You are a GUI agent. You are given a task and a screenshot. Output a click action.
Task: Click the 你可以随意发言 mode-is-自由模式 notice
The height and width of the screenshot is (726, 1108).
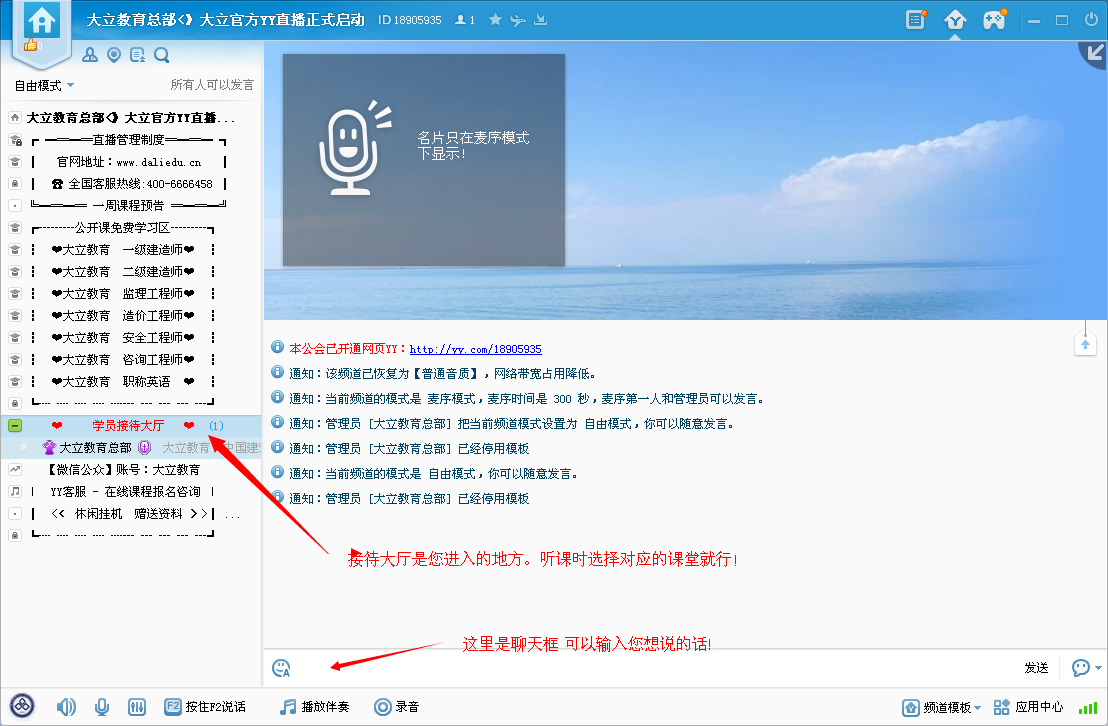point(434,474)
